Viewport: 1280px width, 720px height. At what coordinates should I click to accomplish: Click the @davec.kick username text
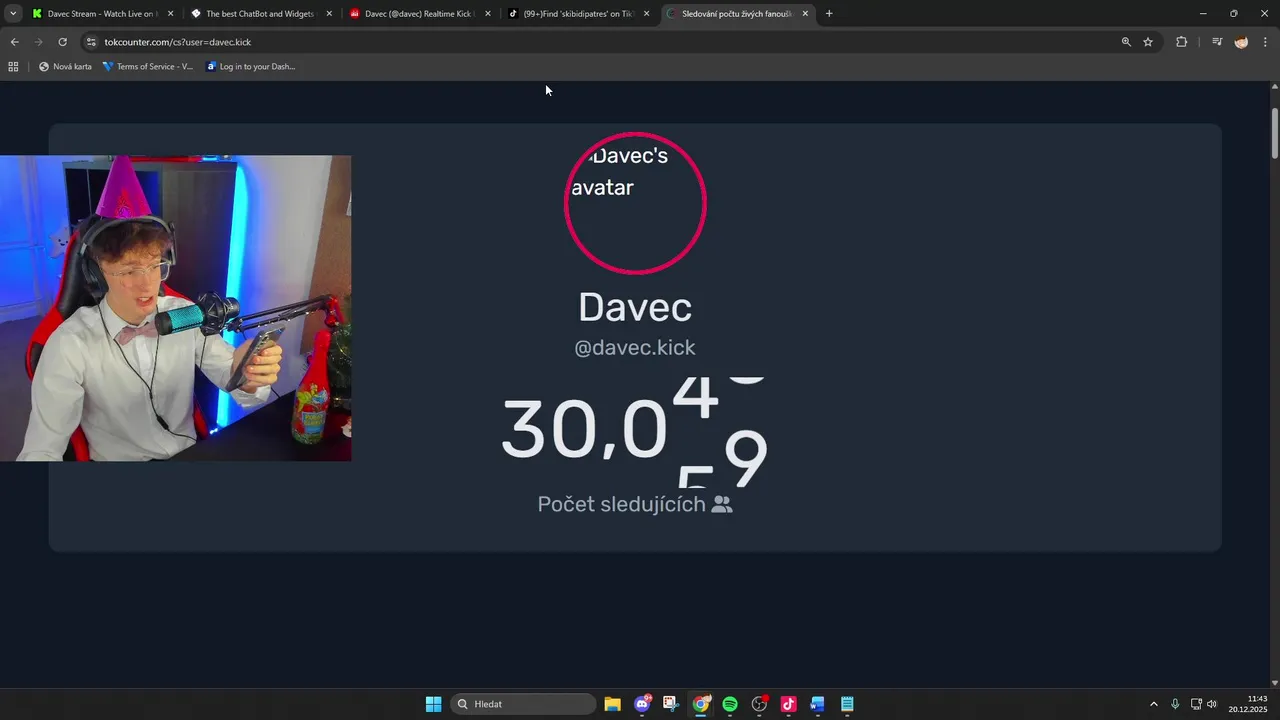[635, 348]
